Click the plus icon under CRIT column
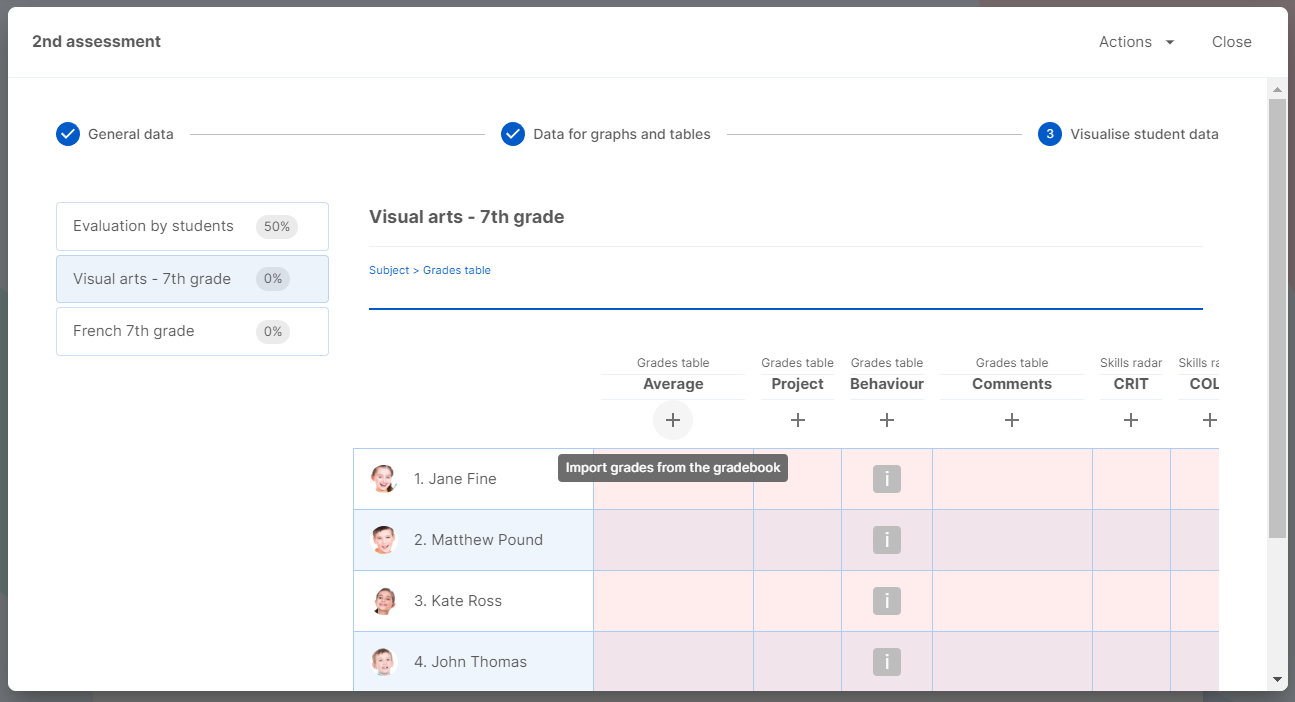1295x702 pixels. coord(1131,421)
